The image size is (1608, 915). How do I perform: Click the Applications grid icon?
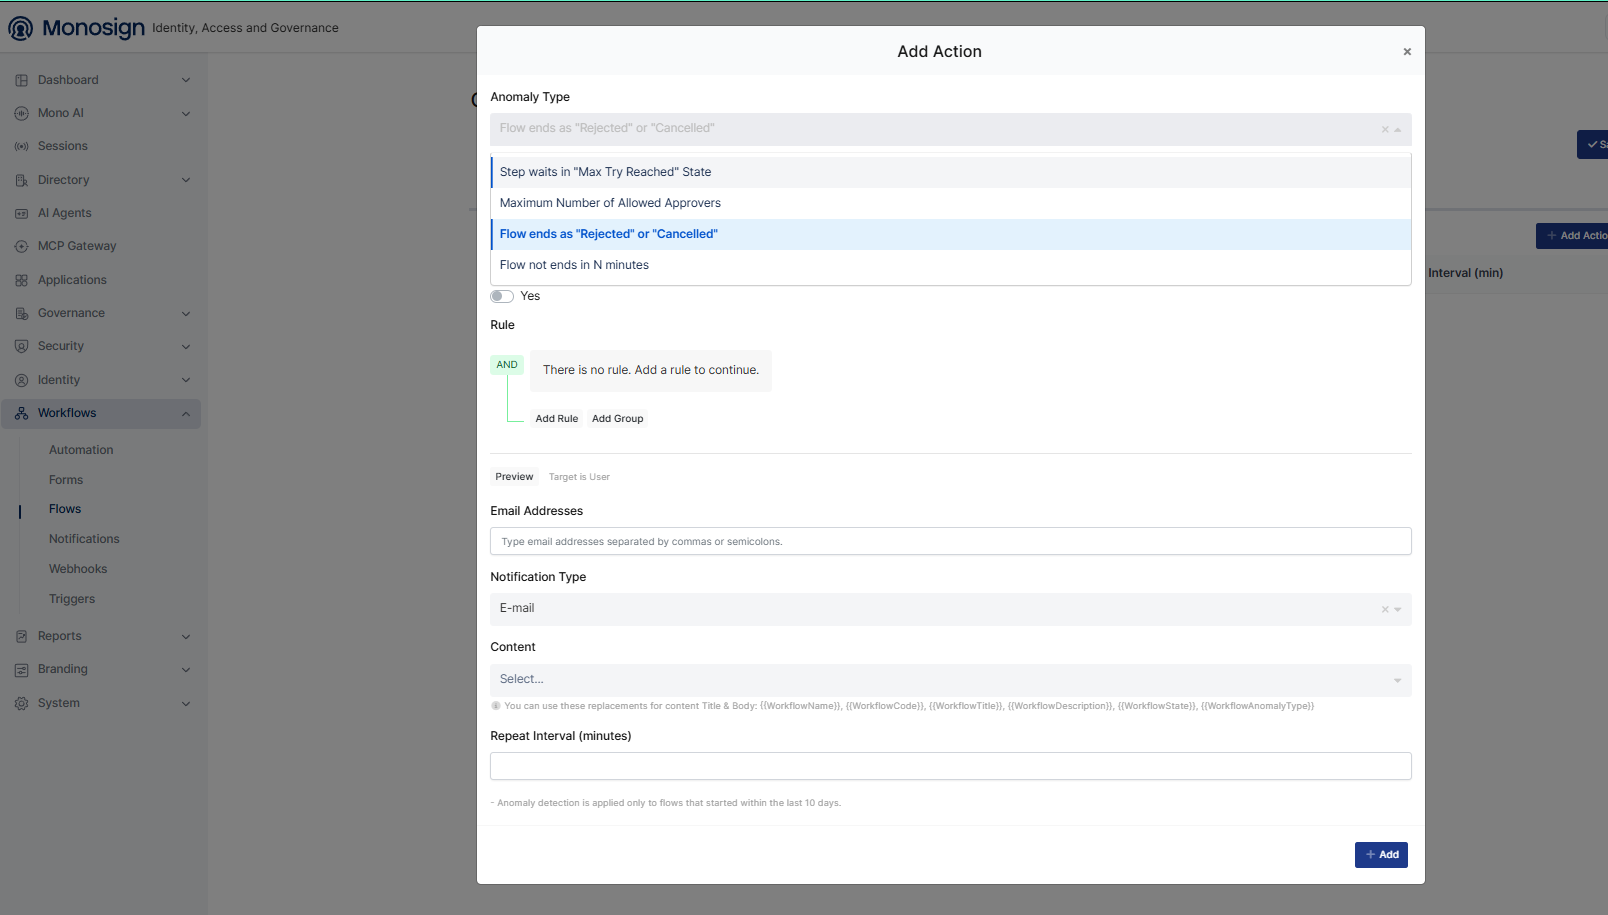21,280
